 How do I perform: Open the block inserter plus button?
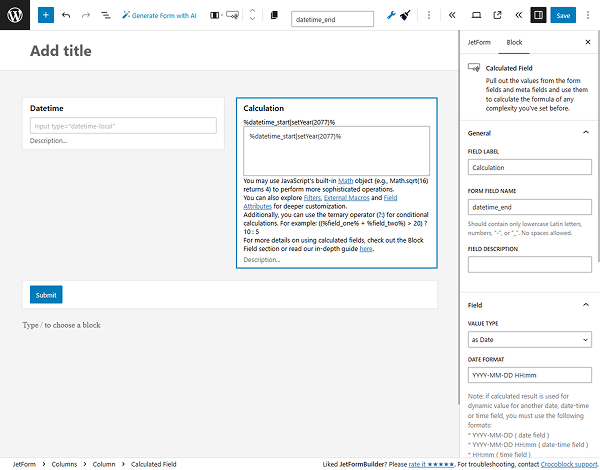coord(45,16)
